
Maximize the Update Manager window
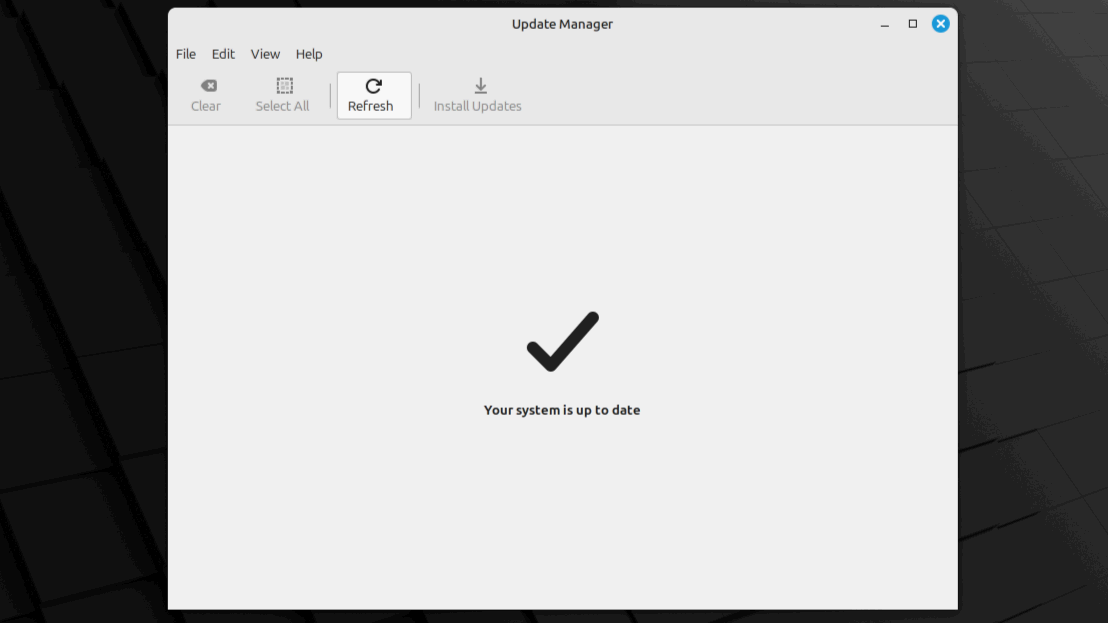pos(912,24)
